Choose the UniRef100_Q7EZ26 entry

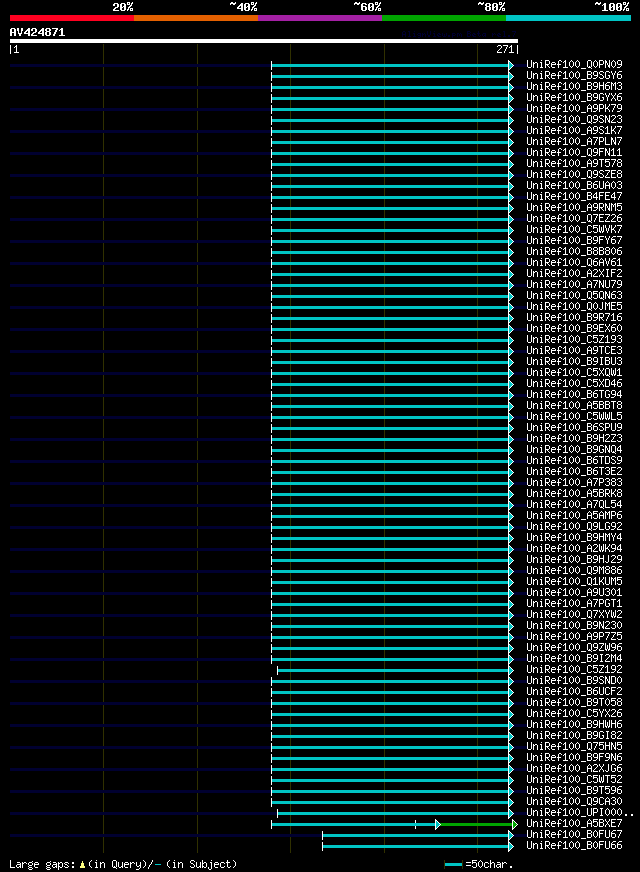574,219
